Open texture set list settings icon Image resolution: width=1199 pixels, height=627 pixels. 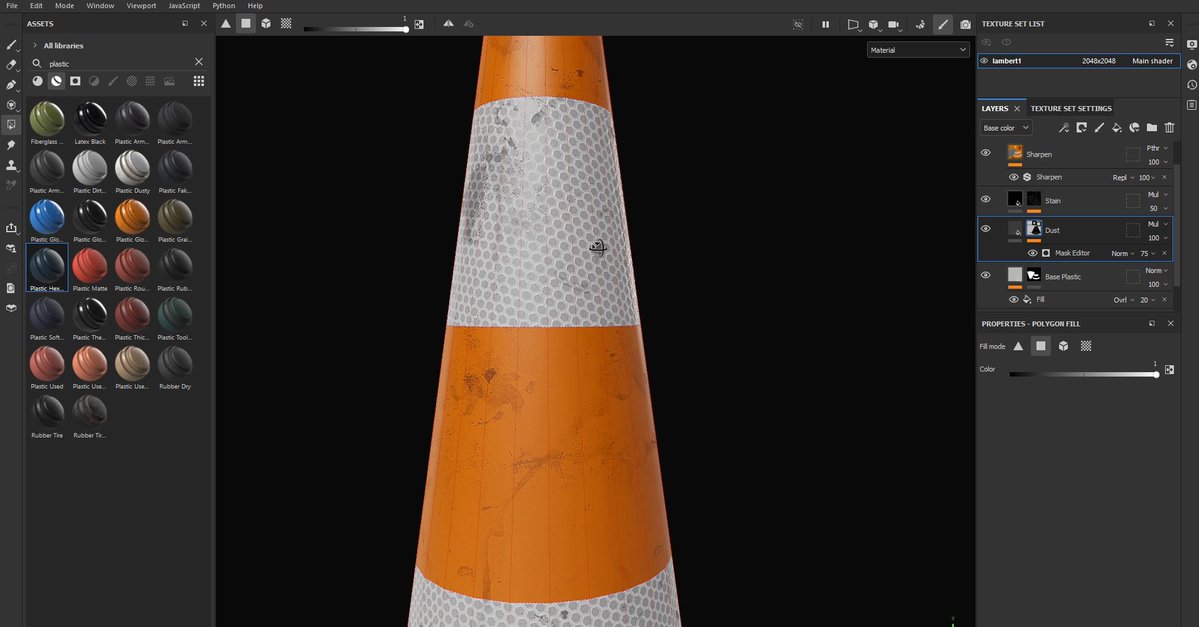(x=1169, y=42)
